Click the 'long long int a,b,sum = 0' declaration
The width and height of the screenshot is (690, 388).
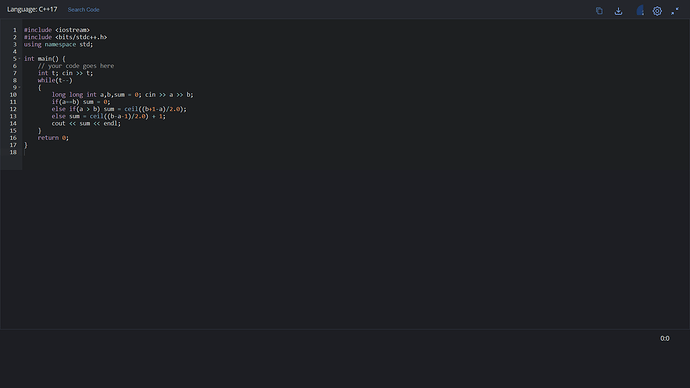coord(95,95)
